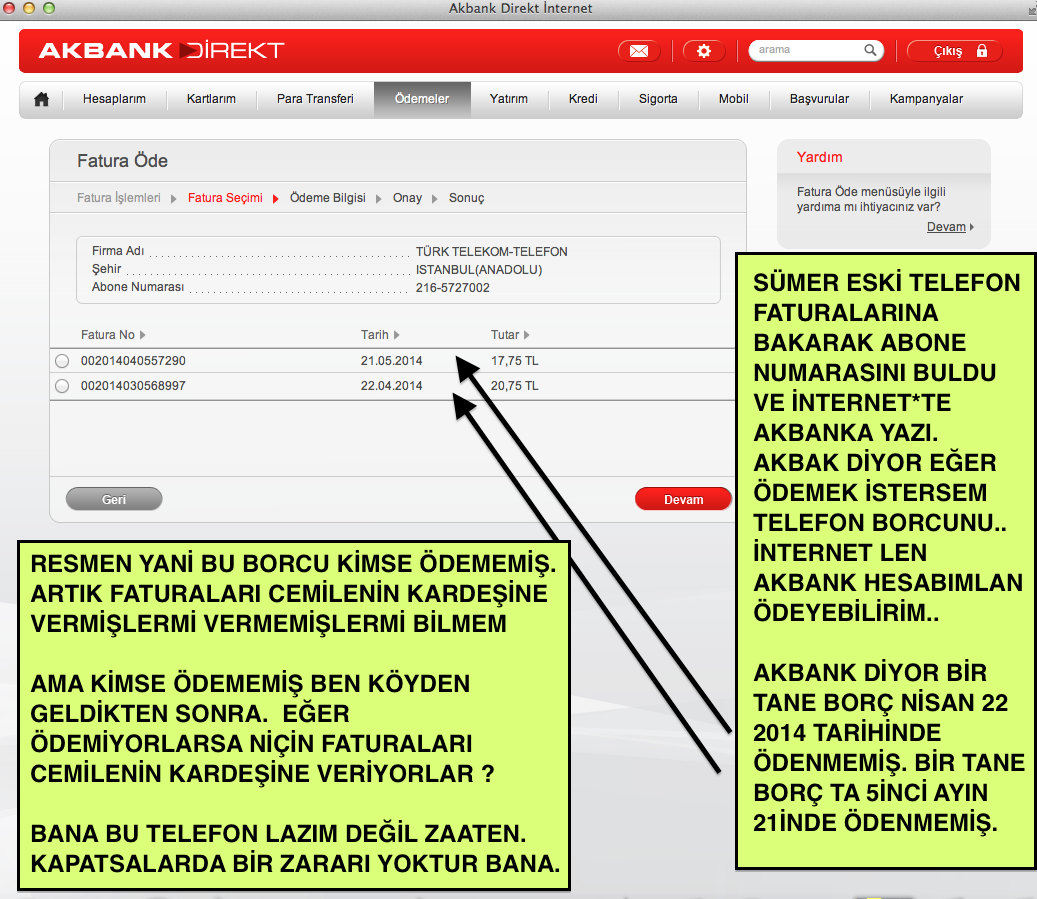Click the search magnifier icon
This screenshot has width=1037, height=899.
tap(870, 50)
